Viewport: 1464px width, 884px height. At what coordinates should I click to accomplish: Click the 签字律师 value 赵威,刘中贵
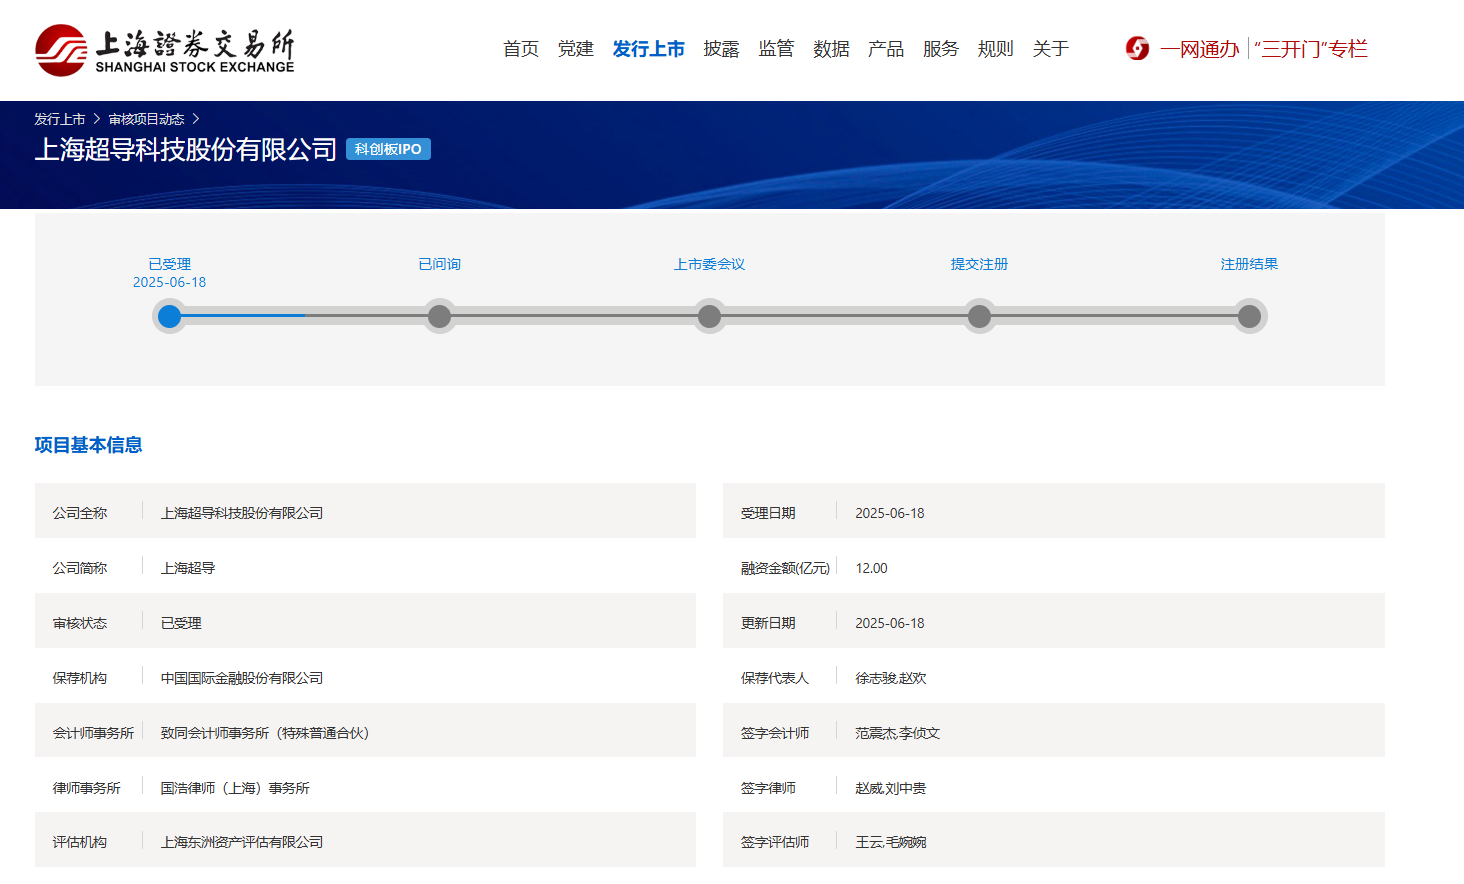[891, 788]
